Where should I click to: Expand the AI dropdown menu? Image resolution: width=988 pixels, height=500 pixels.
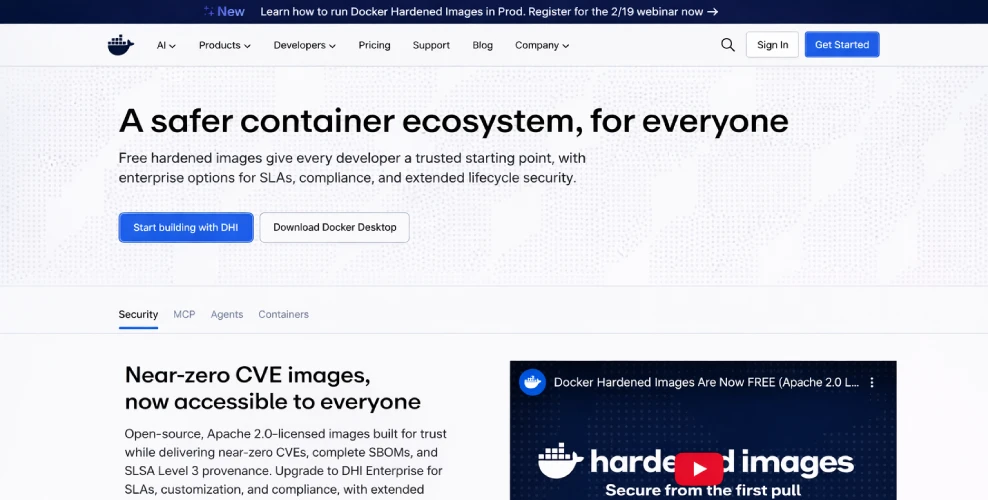166,45
